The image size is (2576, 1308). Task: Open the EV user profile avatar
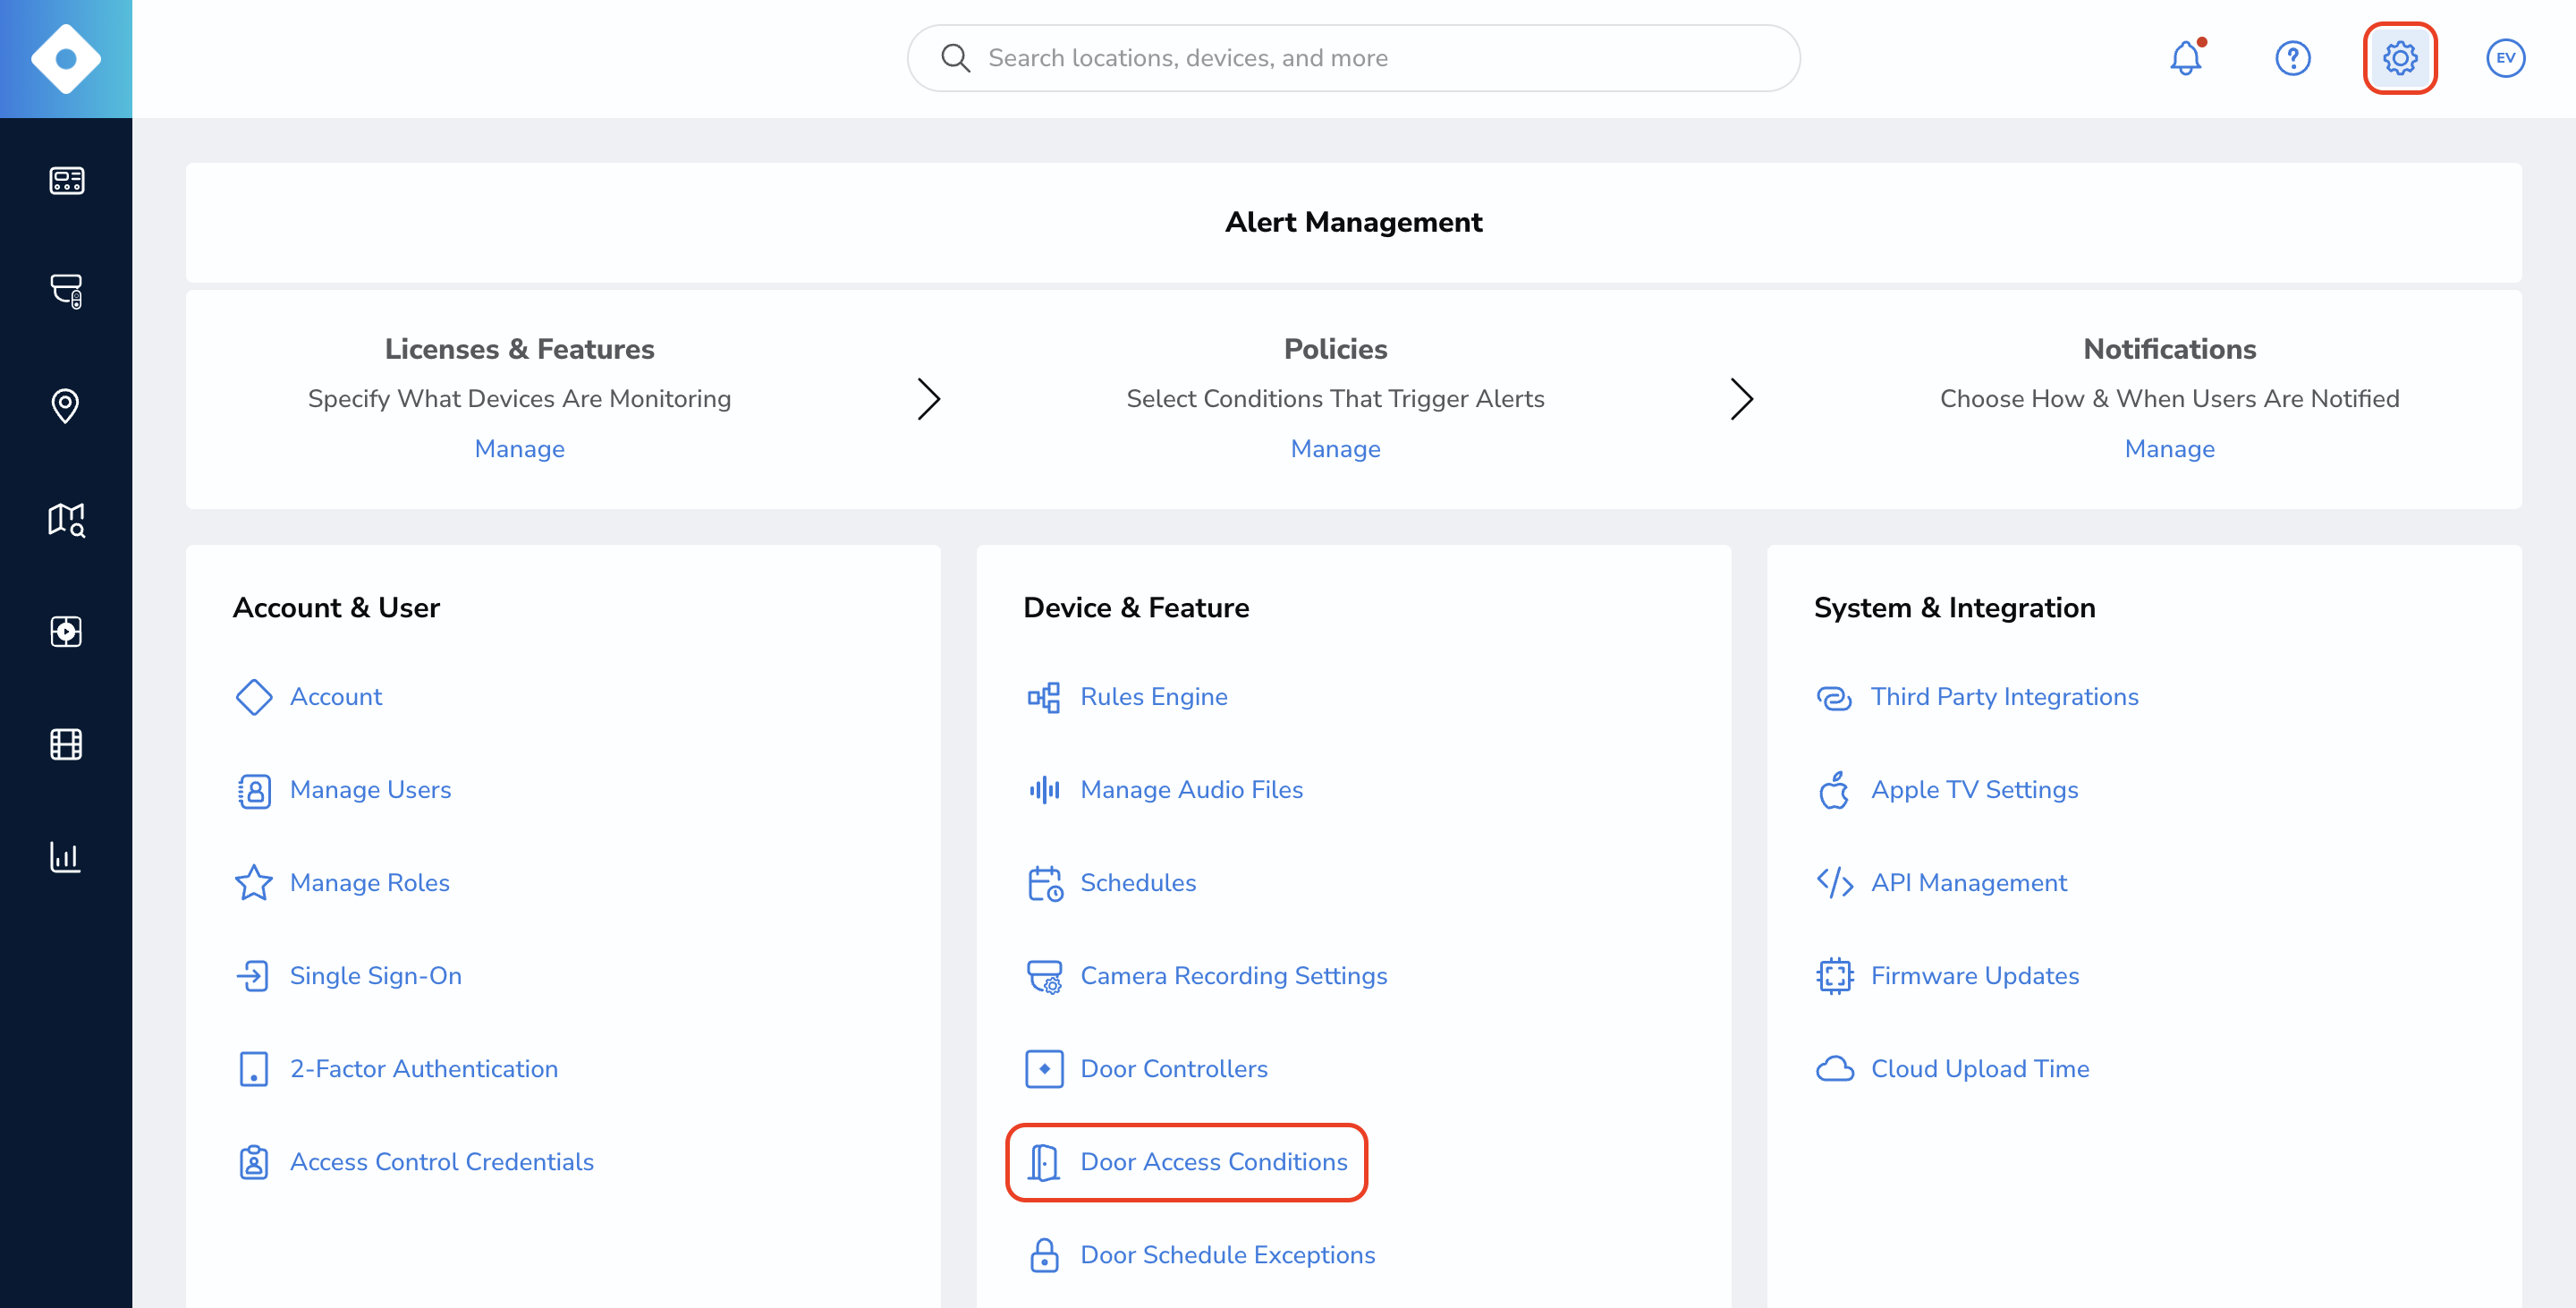point(2506,57)
